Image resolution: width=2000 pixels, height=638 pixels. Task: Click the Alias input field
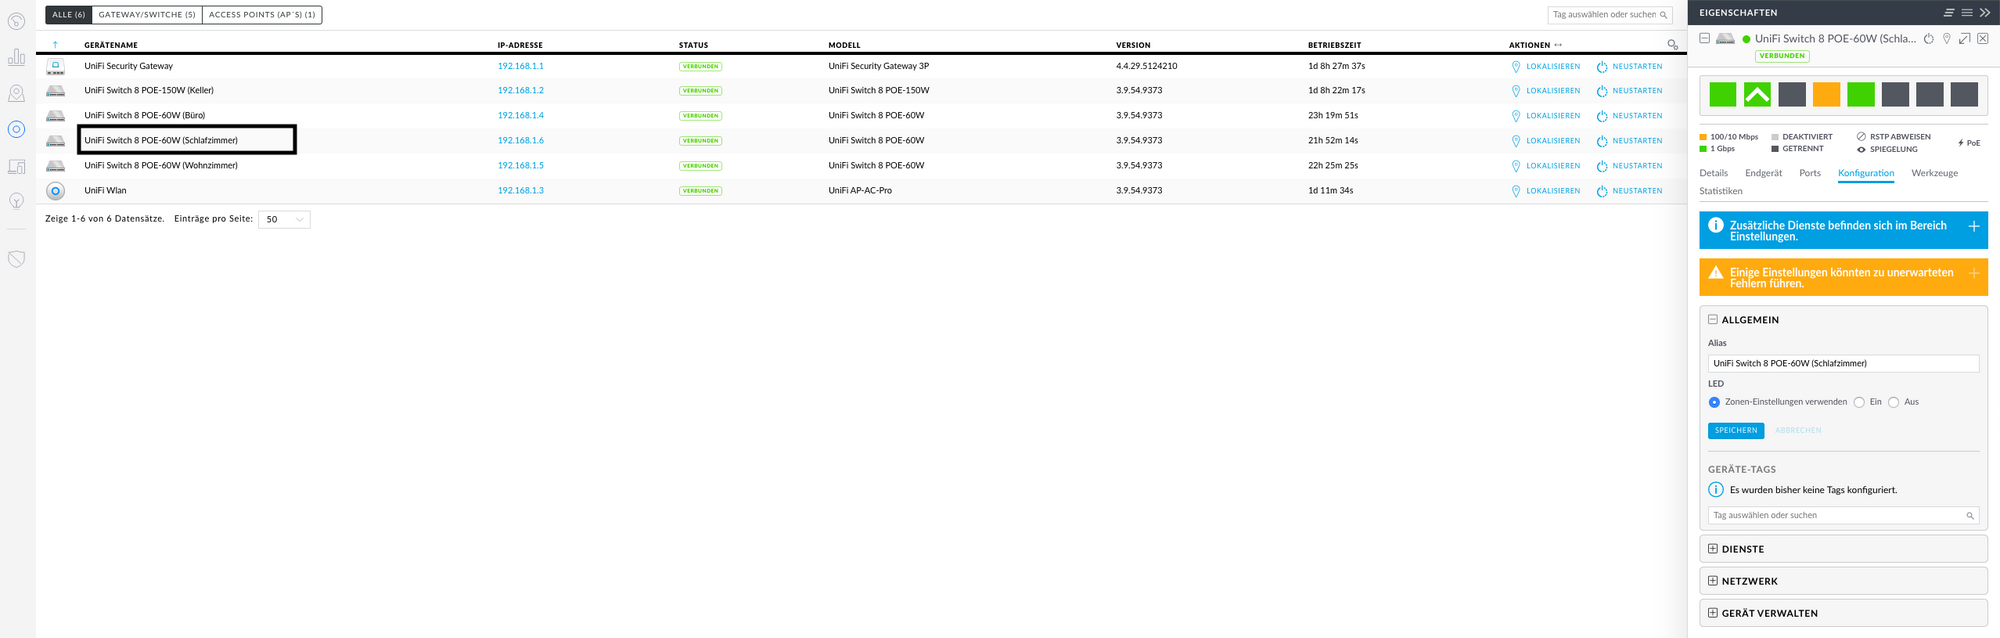point(1843,364)
